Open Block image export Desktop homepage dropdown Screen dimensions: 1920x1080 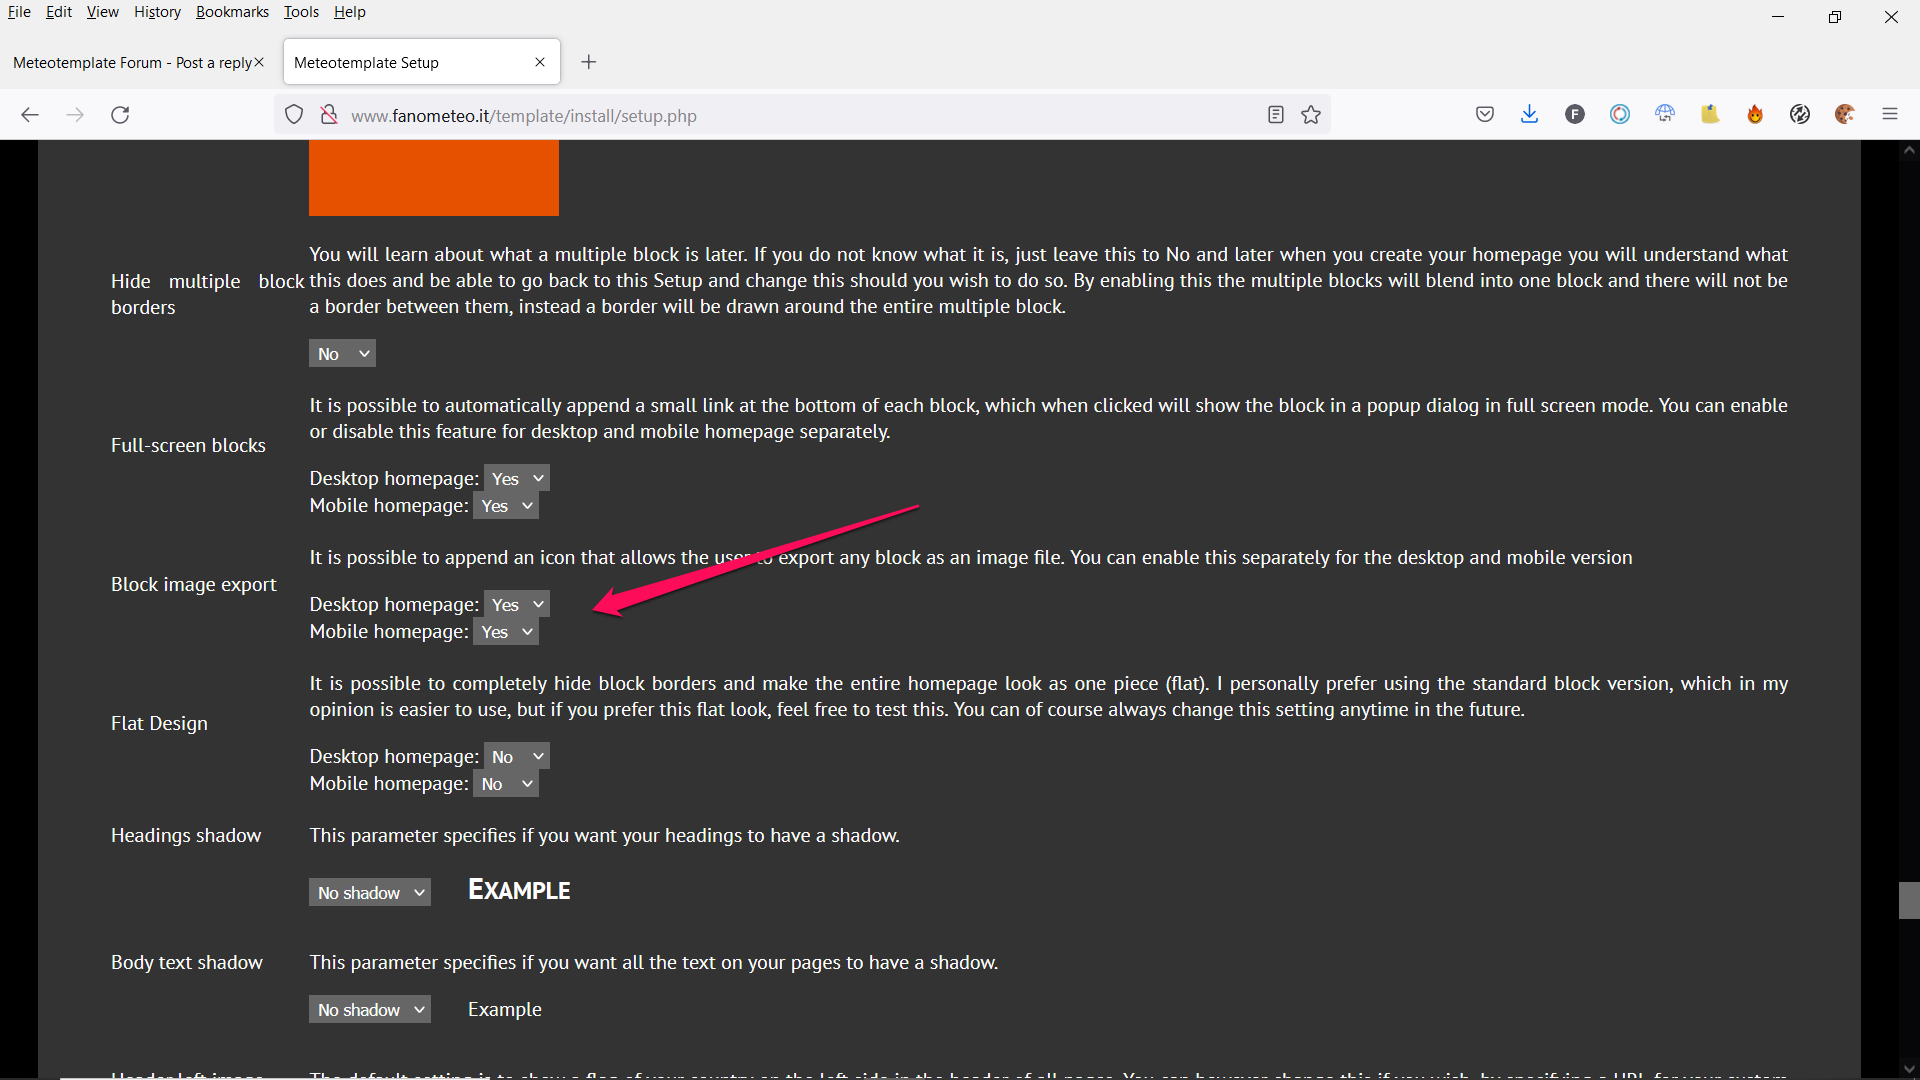(x=517, y=605)
